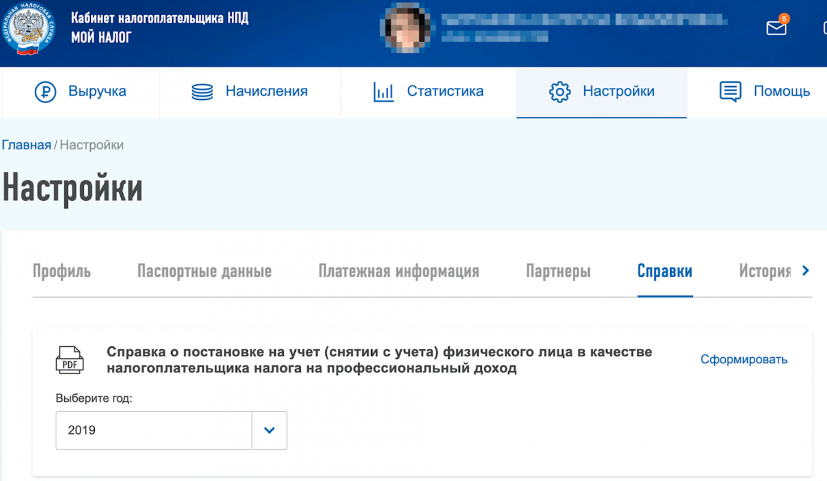Click the stacked coins Начисления icon

pos(203,92)
